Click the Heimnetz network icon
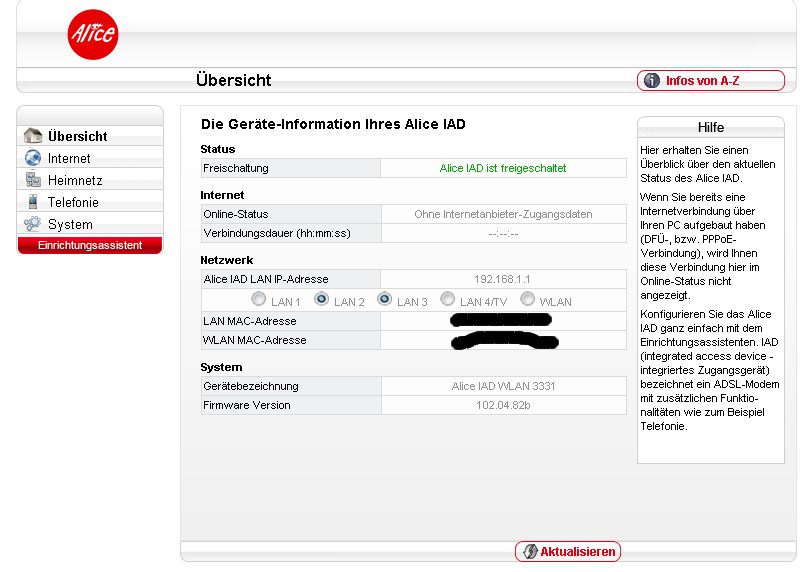The image size is (812, 572). point(33,180)
